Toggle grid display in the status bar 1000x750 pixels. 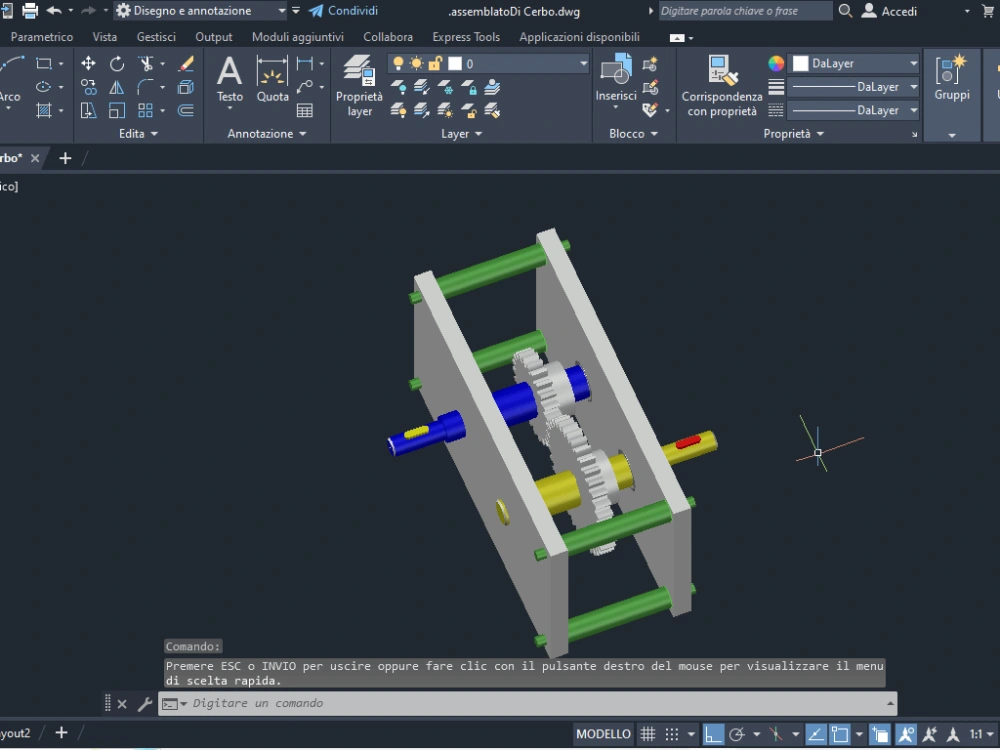click(649, 733)
